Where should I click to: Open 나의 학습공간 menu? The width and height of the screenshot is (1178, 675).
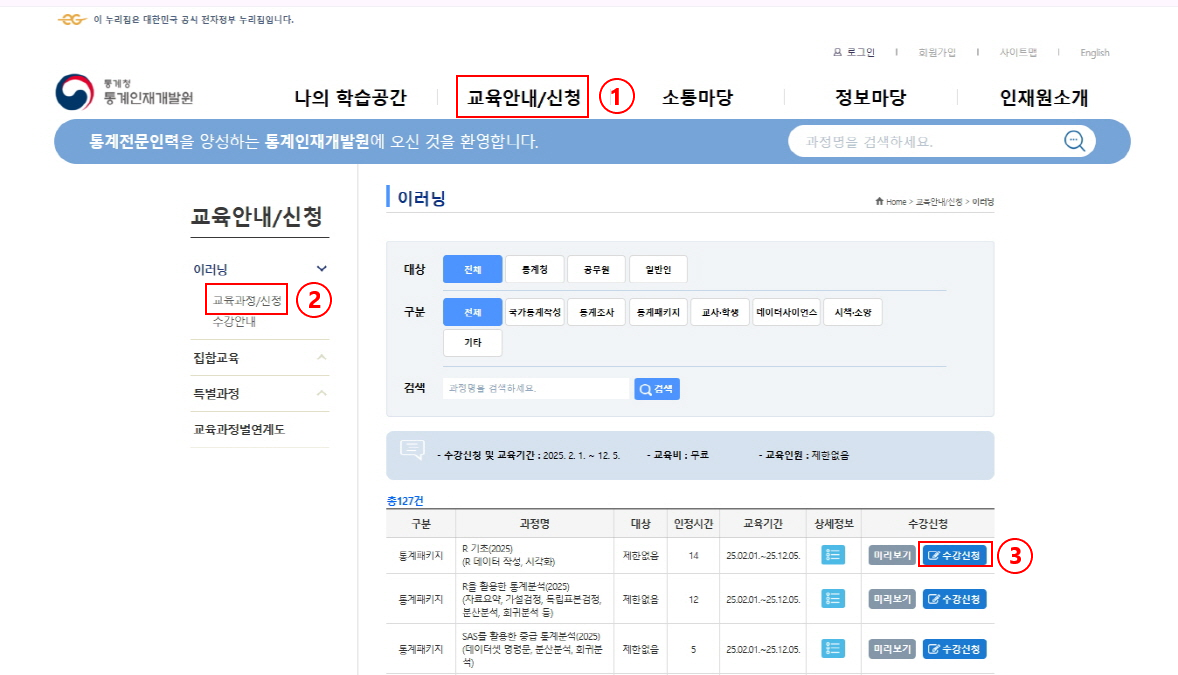(350, 97)
